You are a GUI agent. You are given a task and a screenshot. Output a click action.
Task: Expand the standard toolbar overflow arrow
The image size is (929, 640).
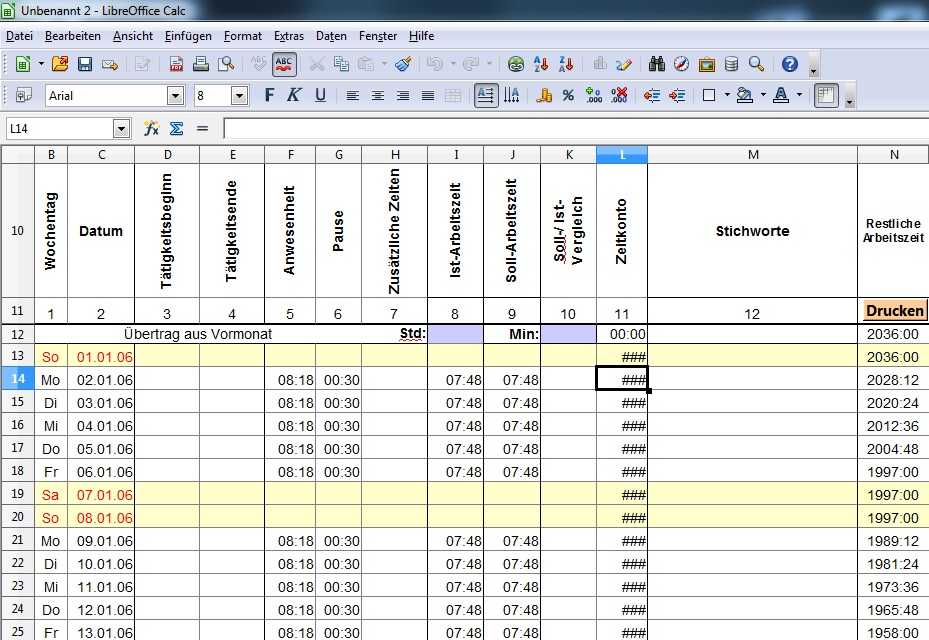tap(813, 66)
